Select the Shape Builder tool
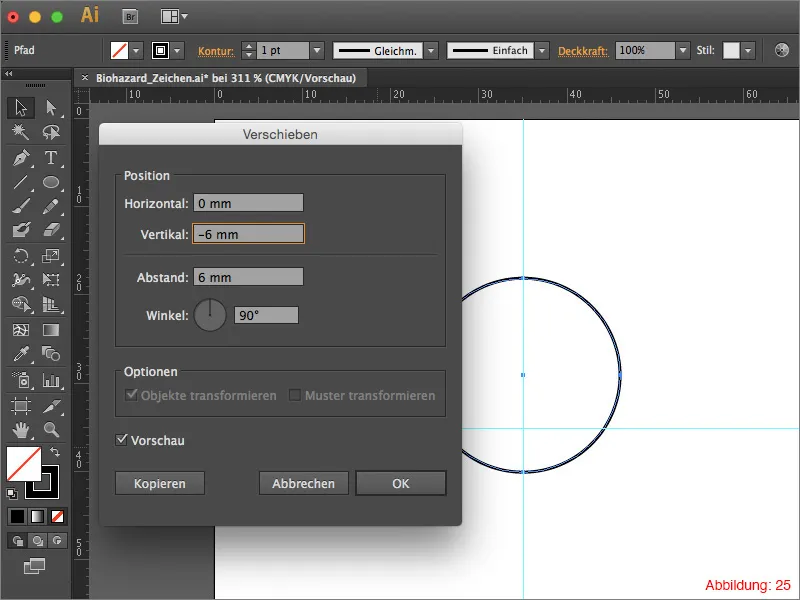This screenshot has width=800, height=600. [21, 304]
